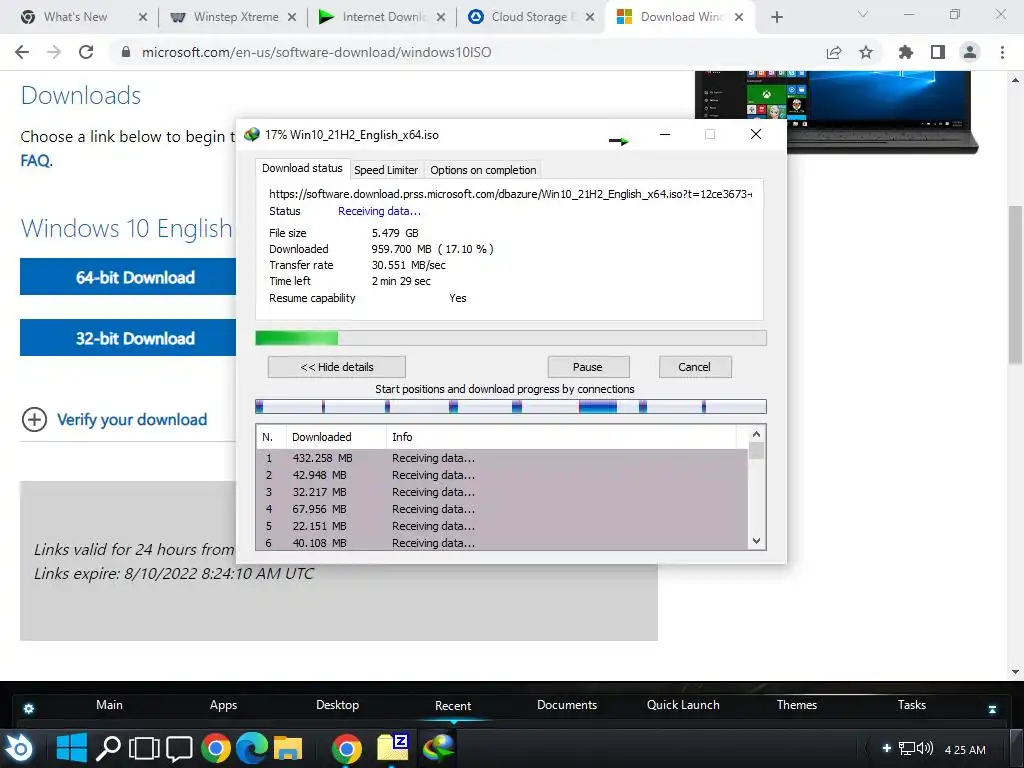Screen dimensions: 1024x768
Task: Click the forward navigation arrow
Action: [54, 52]
